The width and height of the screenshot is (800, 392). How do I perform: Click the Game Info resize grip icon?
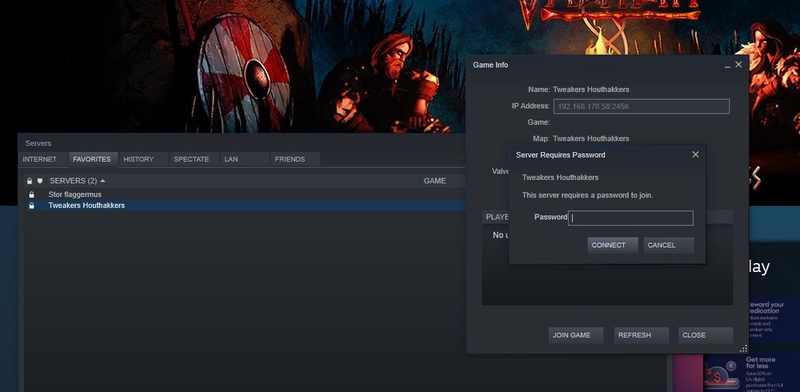(743, 349)
